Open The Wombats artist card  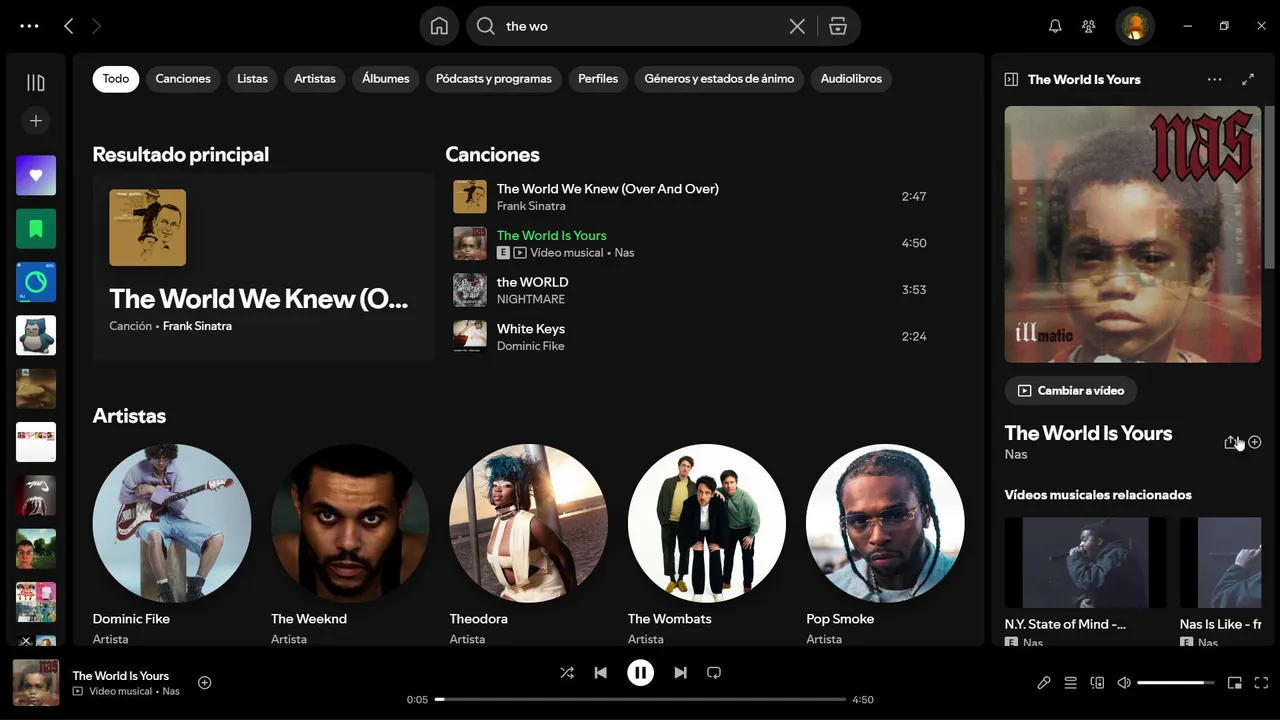pos(707,545)
